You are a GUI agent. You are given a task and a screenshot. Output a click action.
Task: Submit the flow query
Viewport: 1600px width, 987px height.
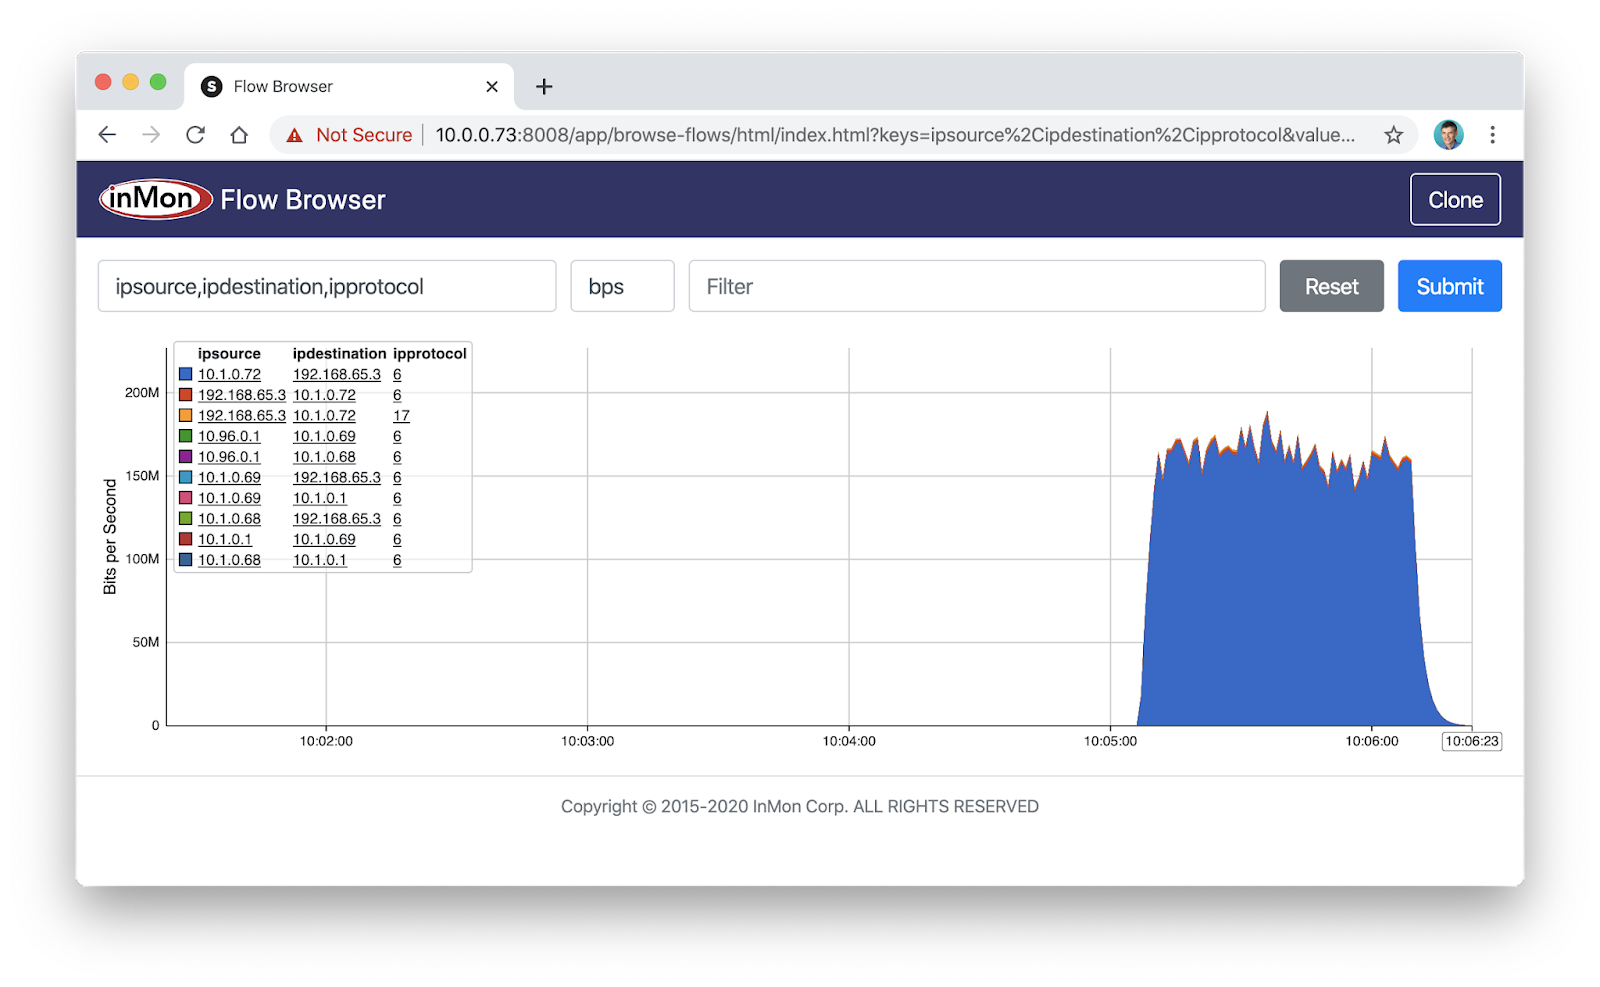point(1449,286)
